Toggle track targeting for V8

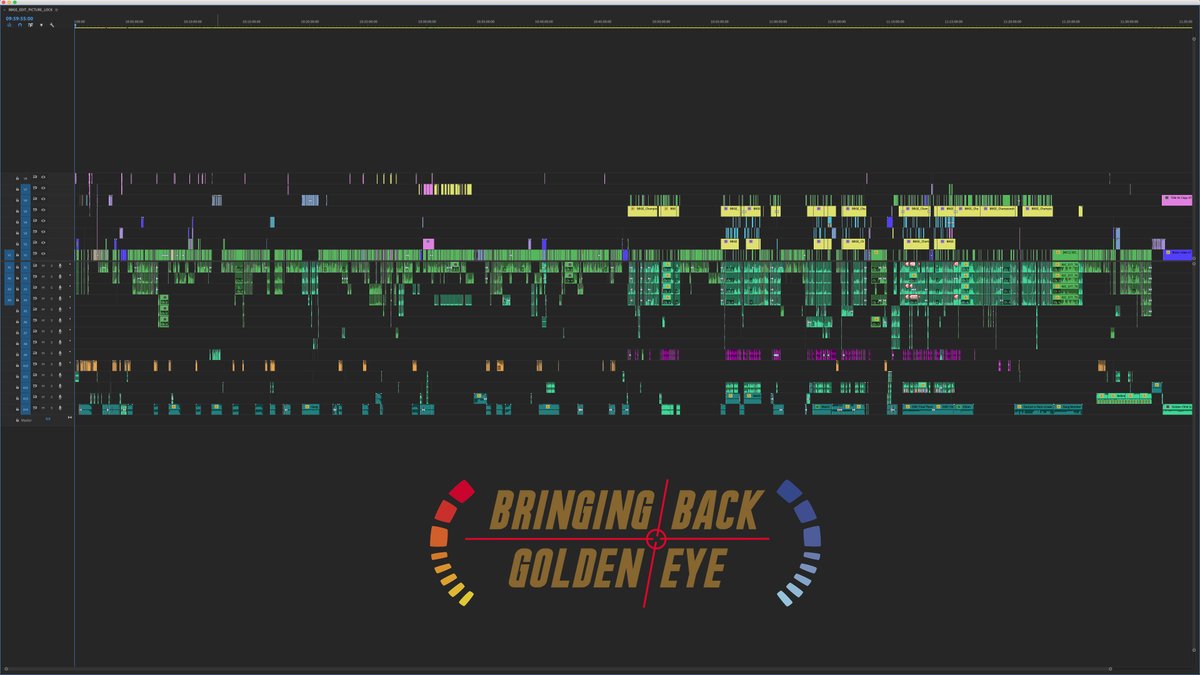(26, 178)
